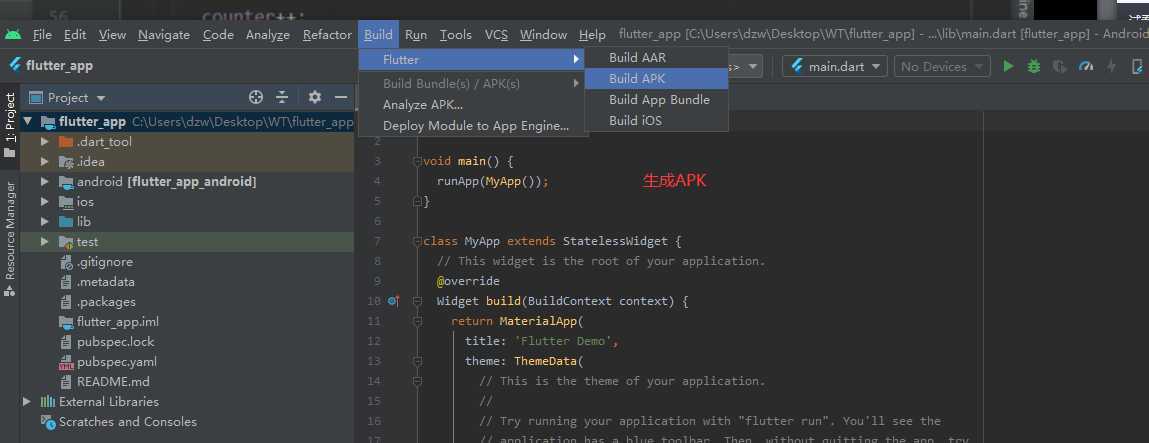This screenshot has width=1149, height=443.
Task: Expand the .idea folder
Action: point(45,162)
